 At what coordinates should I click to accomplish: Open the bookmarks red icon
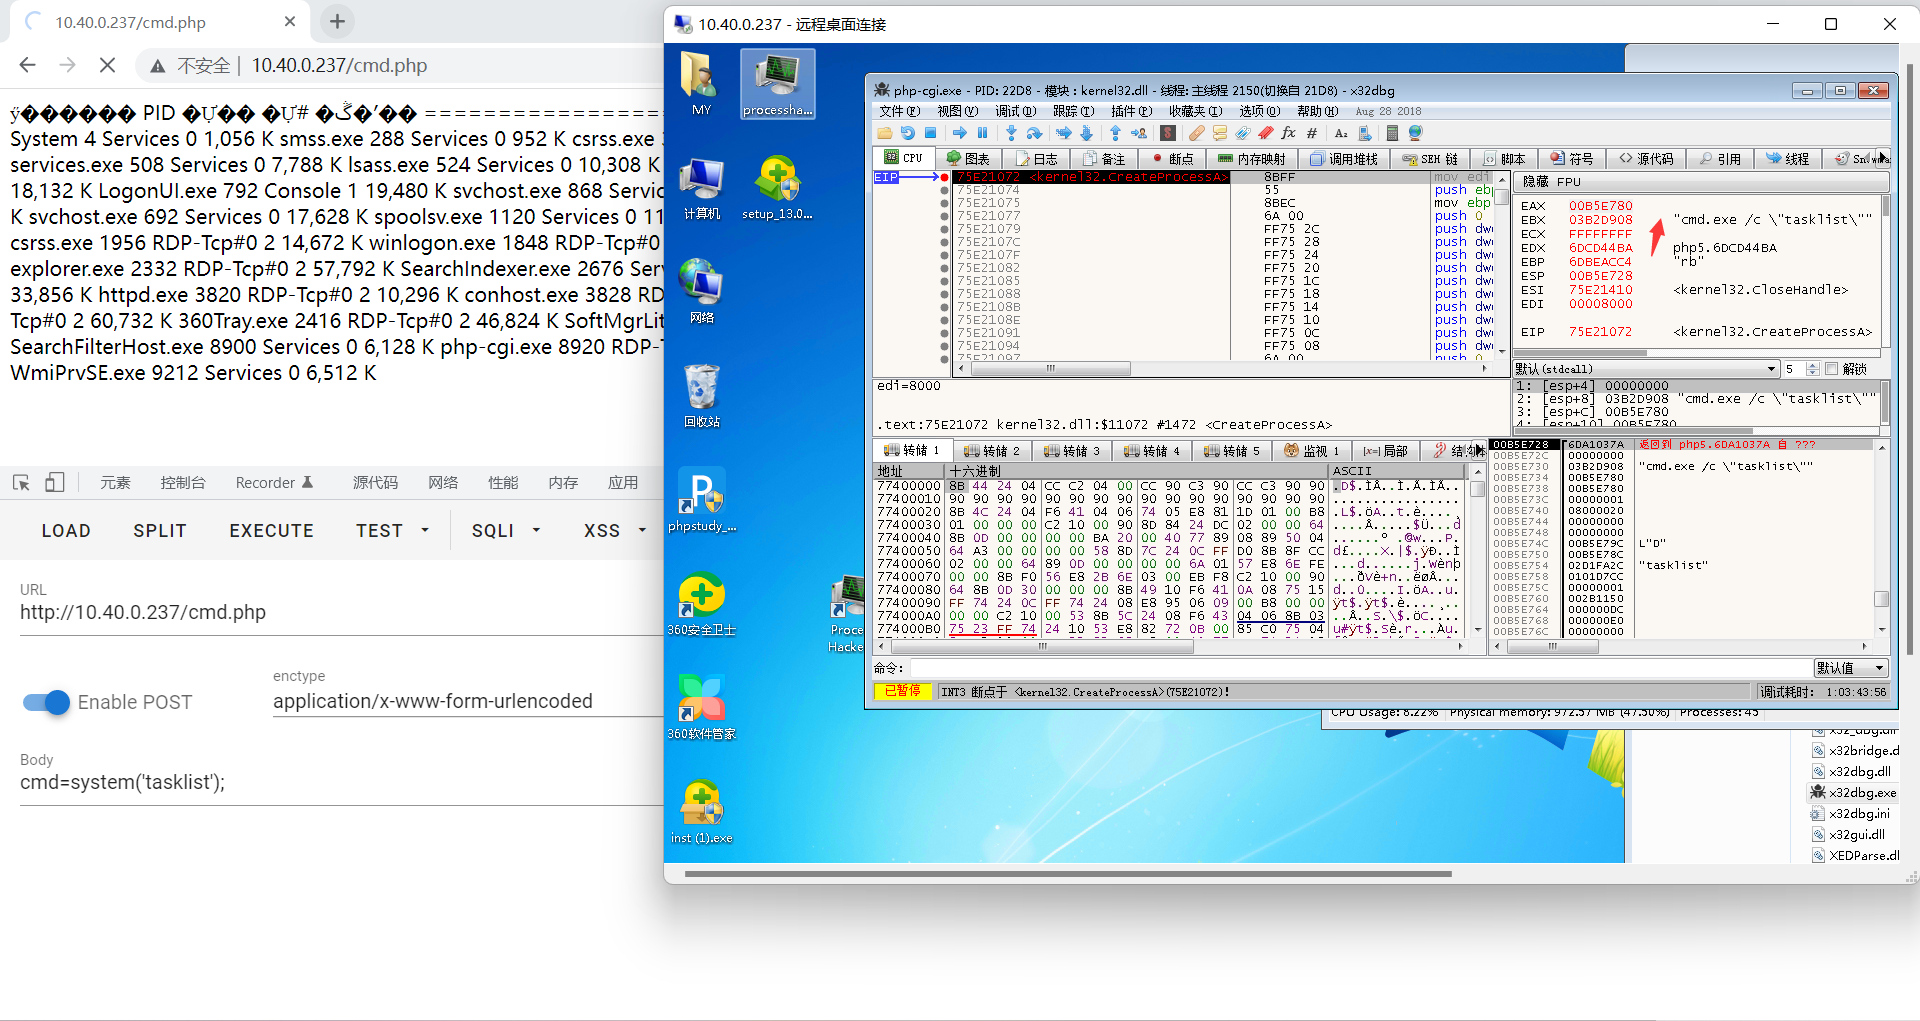(1266, 133)
